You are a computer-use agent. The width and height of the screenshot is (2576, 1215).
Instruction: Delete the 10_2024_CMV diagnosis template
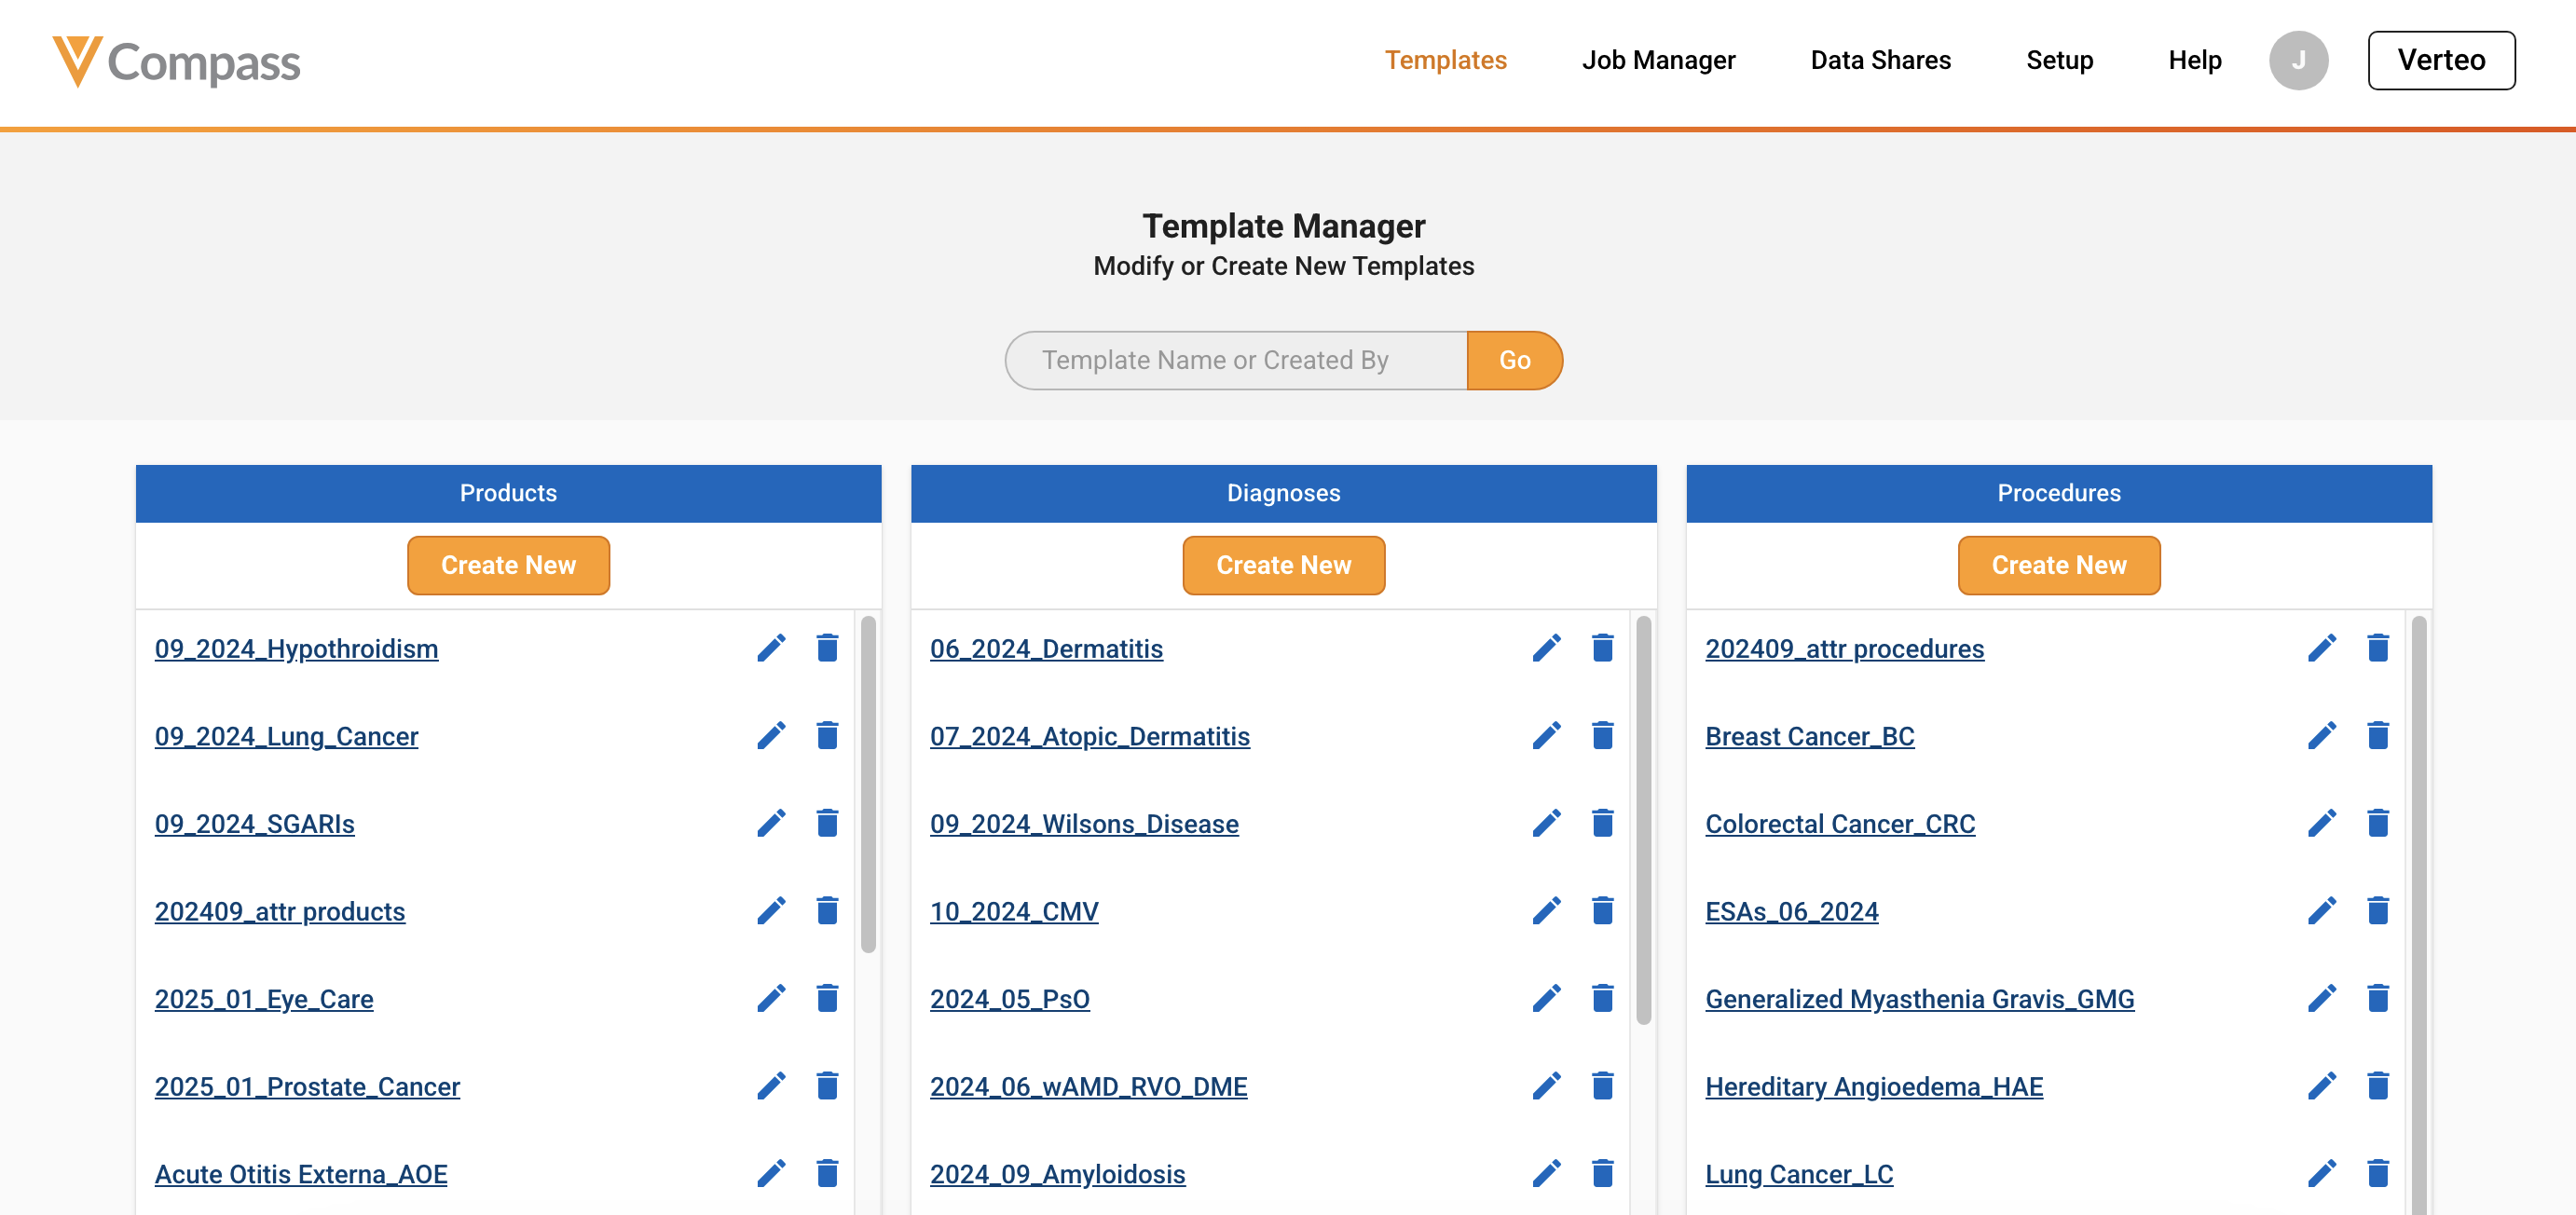[x=1602, y=910]
